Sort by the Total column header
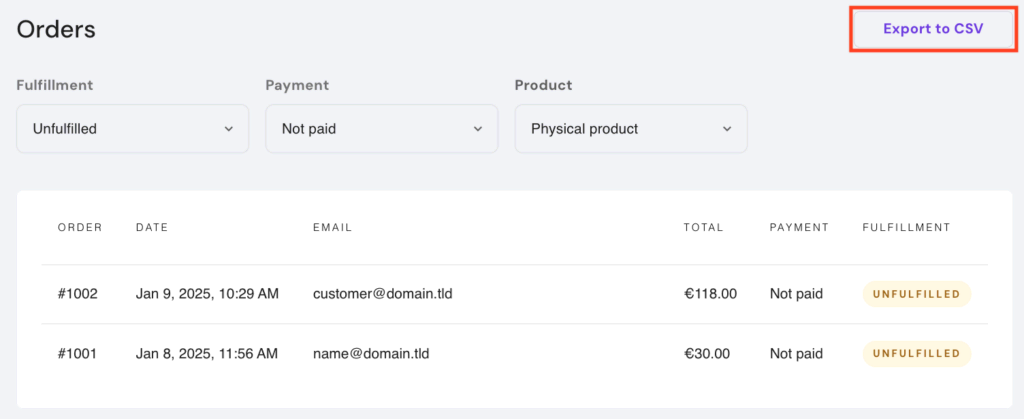Screen dimensions: 1024x419 (703, 227)
